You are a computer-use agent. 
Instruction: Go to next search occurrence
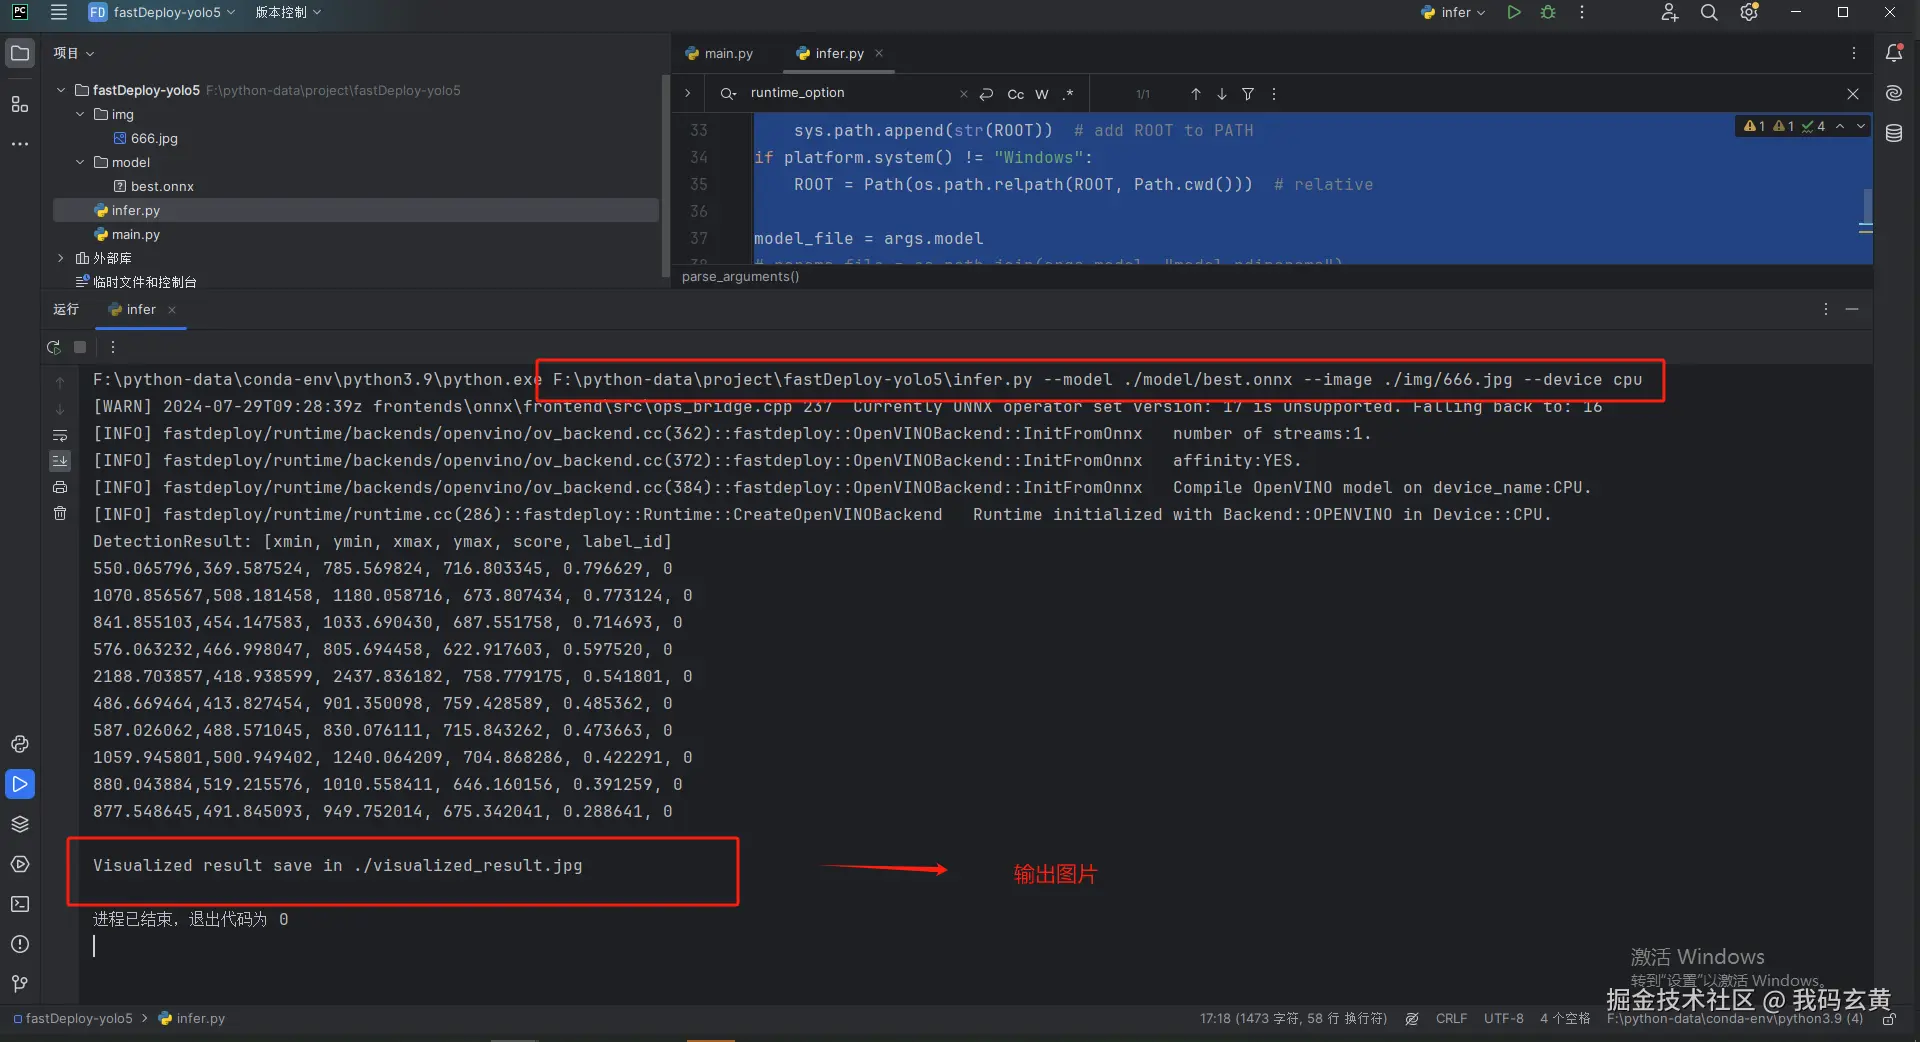click(x=1222, y=94)
